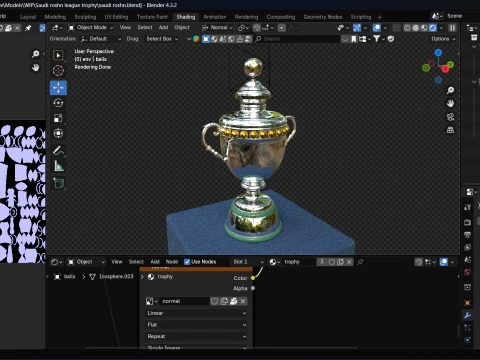Open the viewport shading options dropdown arrow
This screenshot has width=480, height=360.
442,28
